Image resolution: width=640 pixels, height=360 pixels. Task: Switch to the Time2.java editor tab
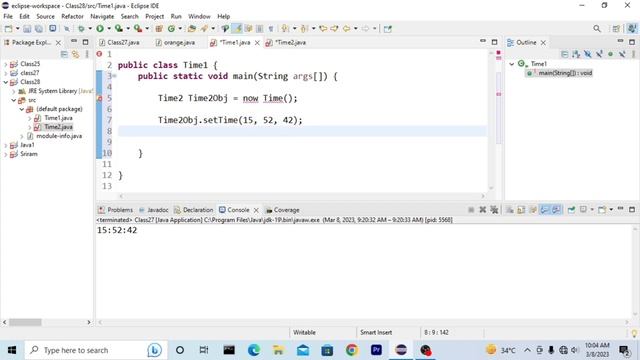[286, 42]
